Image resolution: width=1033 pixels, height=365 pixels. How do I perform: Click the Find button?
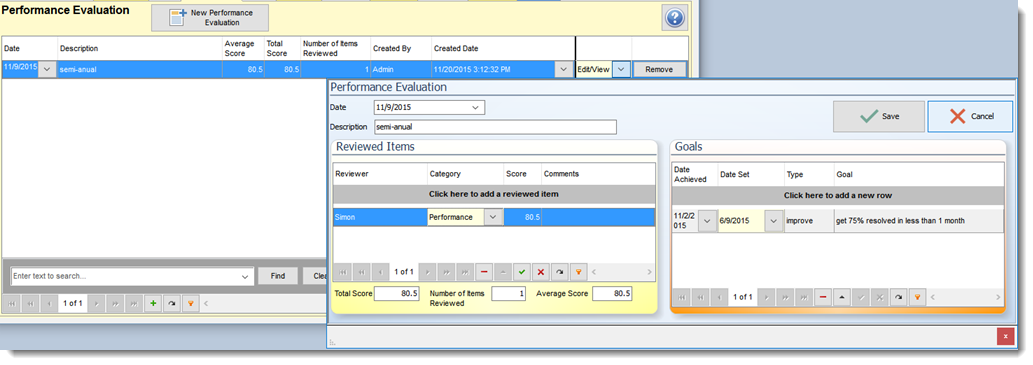coord(278,276)
